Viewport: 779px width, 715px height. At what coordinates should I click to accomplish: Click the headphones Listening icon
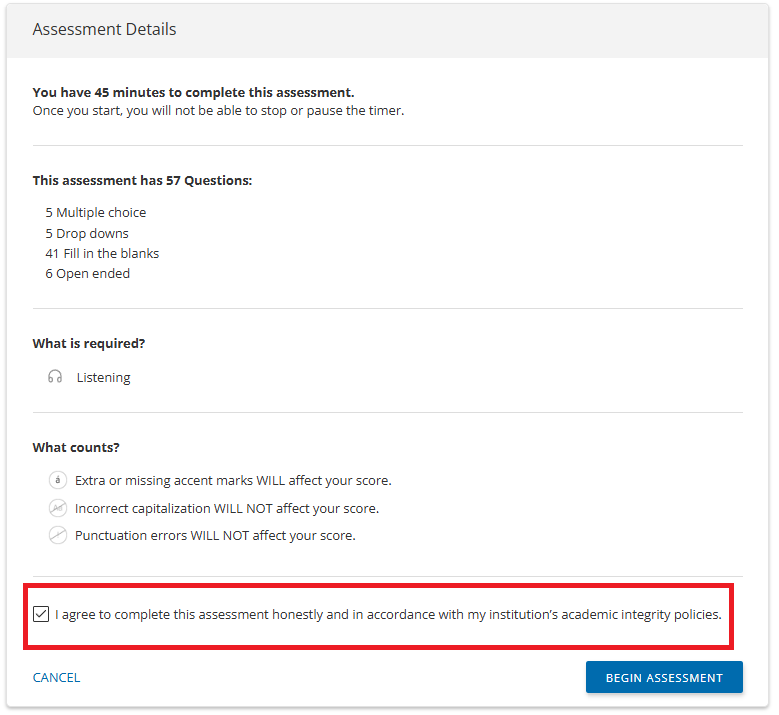[x=55, y=377]
